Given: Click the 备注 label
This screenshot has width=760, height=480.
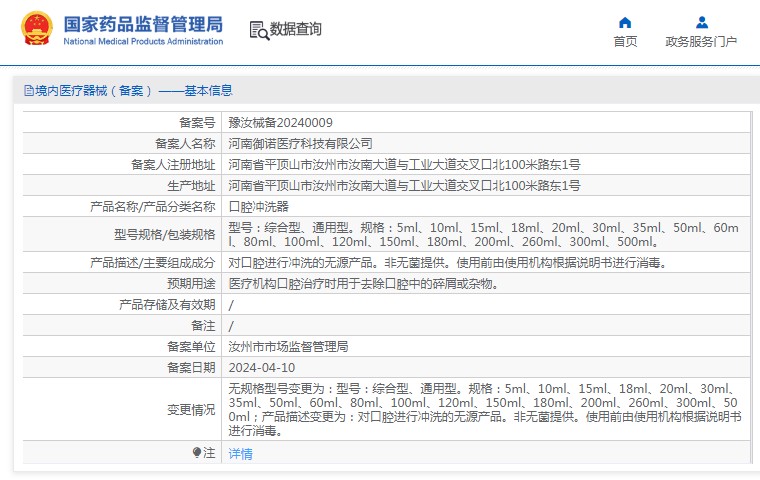Looking at the screenshot, I should point(203,326).
